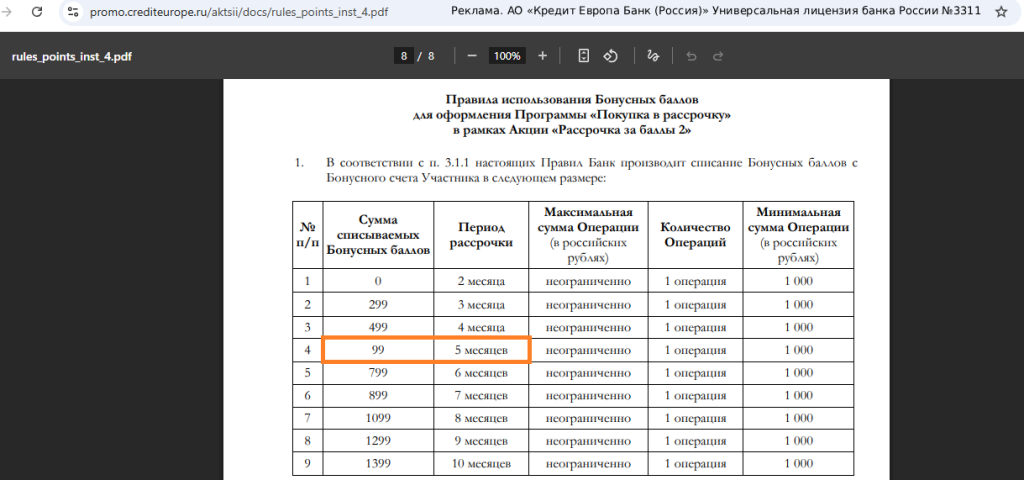Zoom in with the plus button
This screenshot has height=480, width=1024.
[x=542, y=56]
